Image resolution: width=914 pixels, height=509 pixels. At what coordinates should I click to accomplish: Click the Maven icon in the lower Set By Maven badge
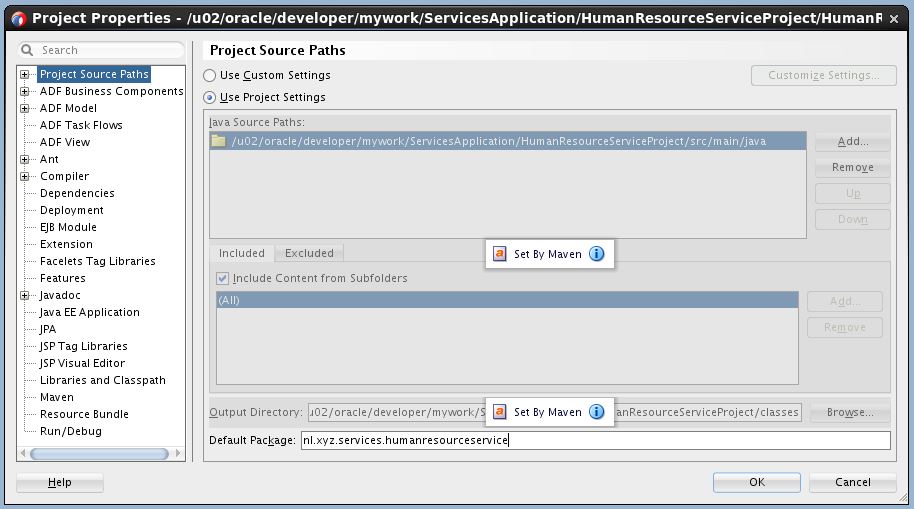tap(500, 412)
